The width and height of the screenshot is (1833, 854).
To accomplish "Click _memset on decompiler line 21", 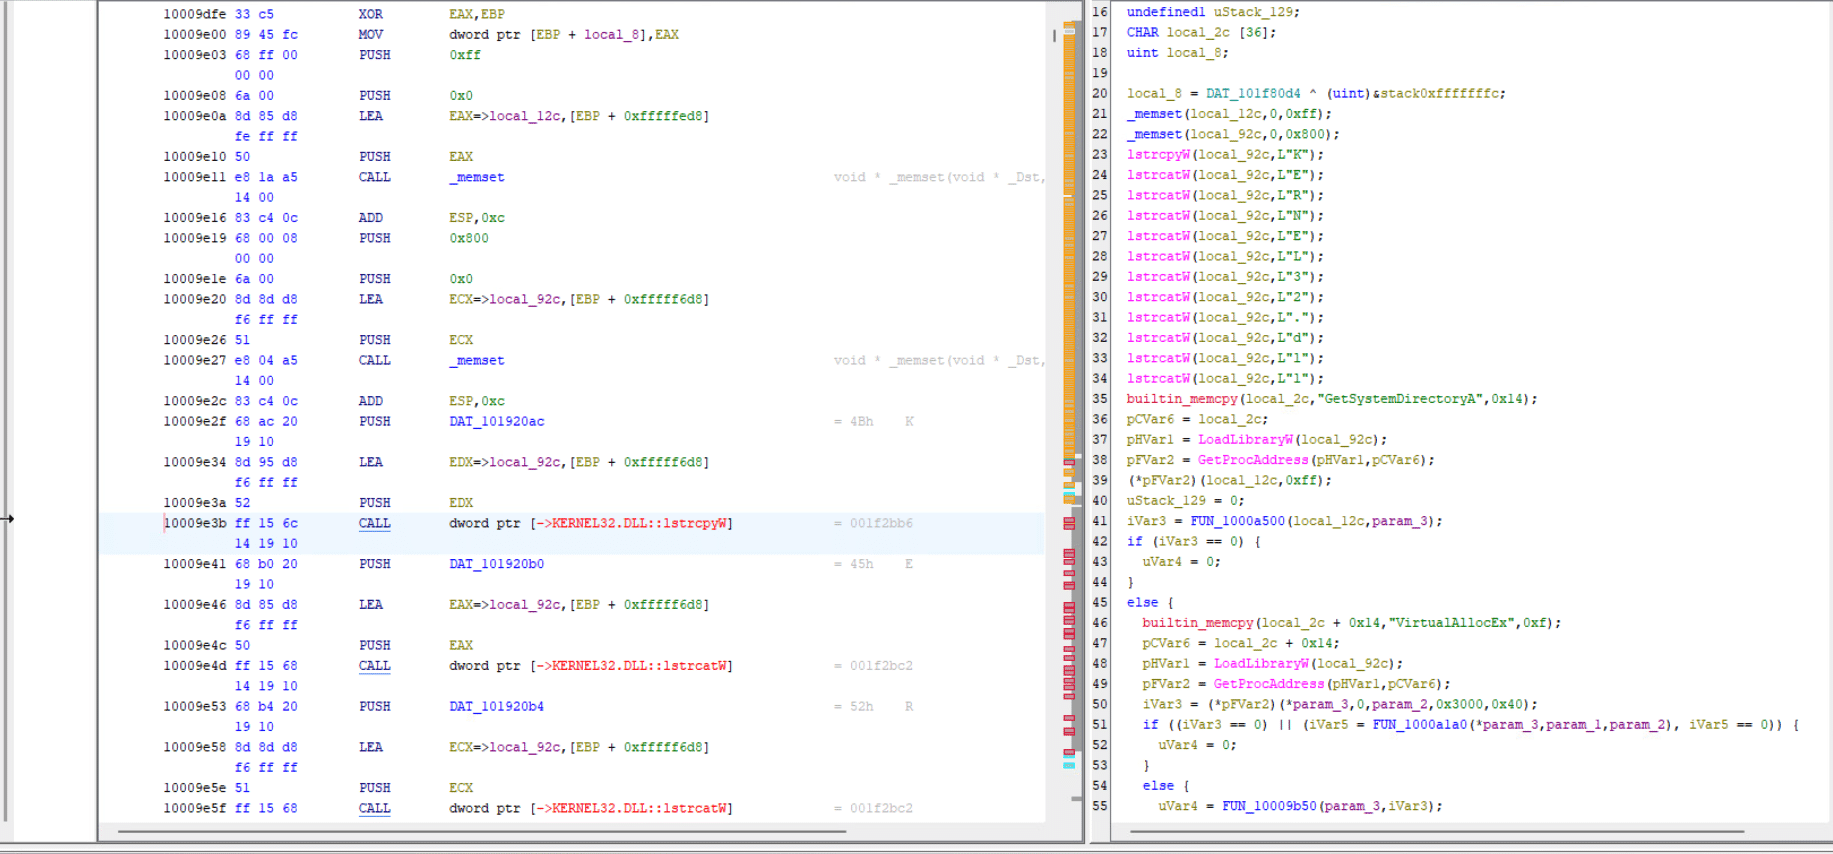I will [1155, 114].
